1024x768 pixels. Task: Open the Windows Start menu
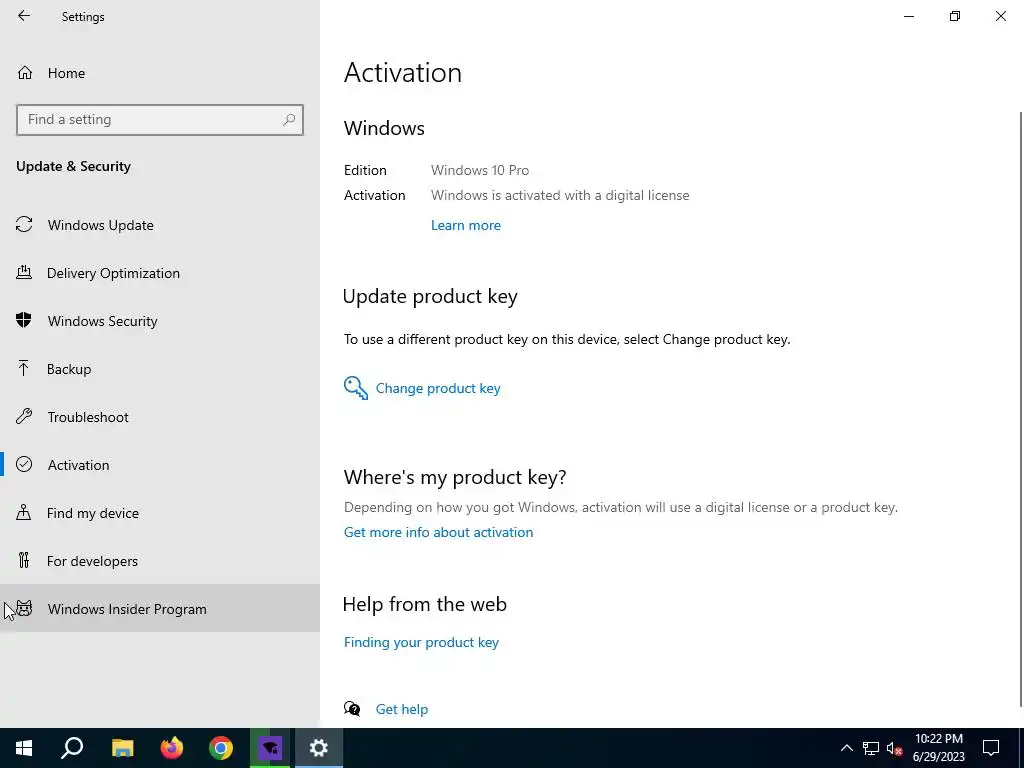coord(24,748)
